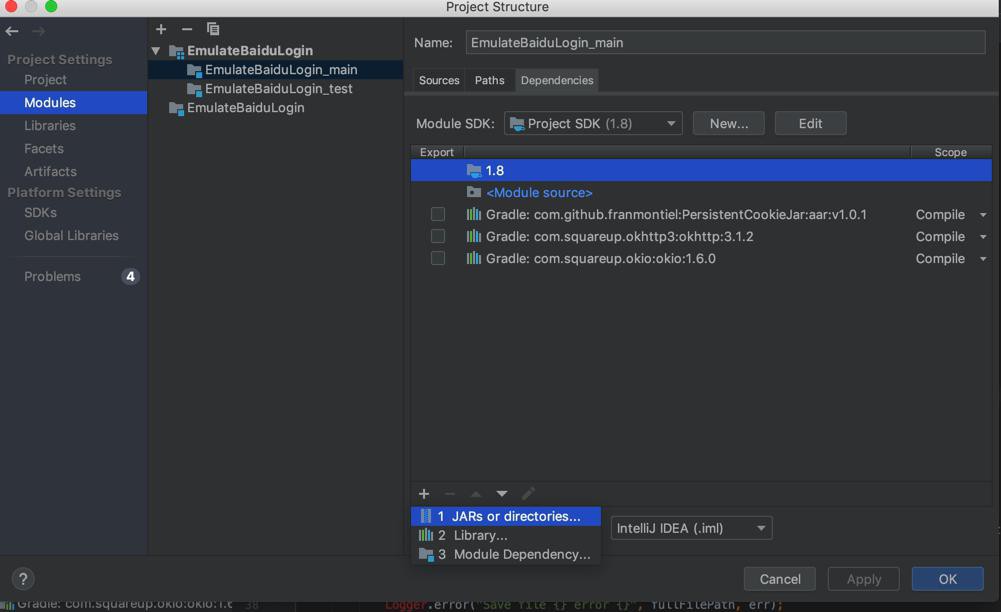Screen dimensions: 1001x612
Task: Cancel the Project Structure dialog
Action: click(779, 579)
